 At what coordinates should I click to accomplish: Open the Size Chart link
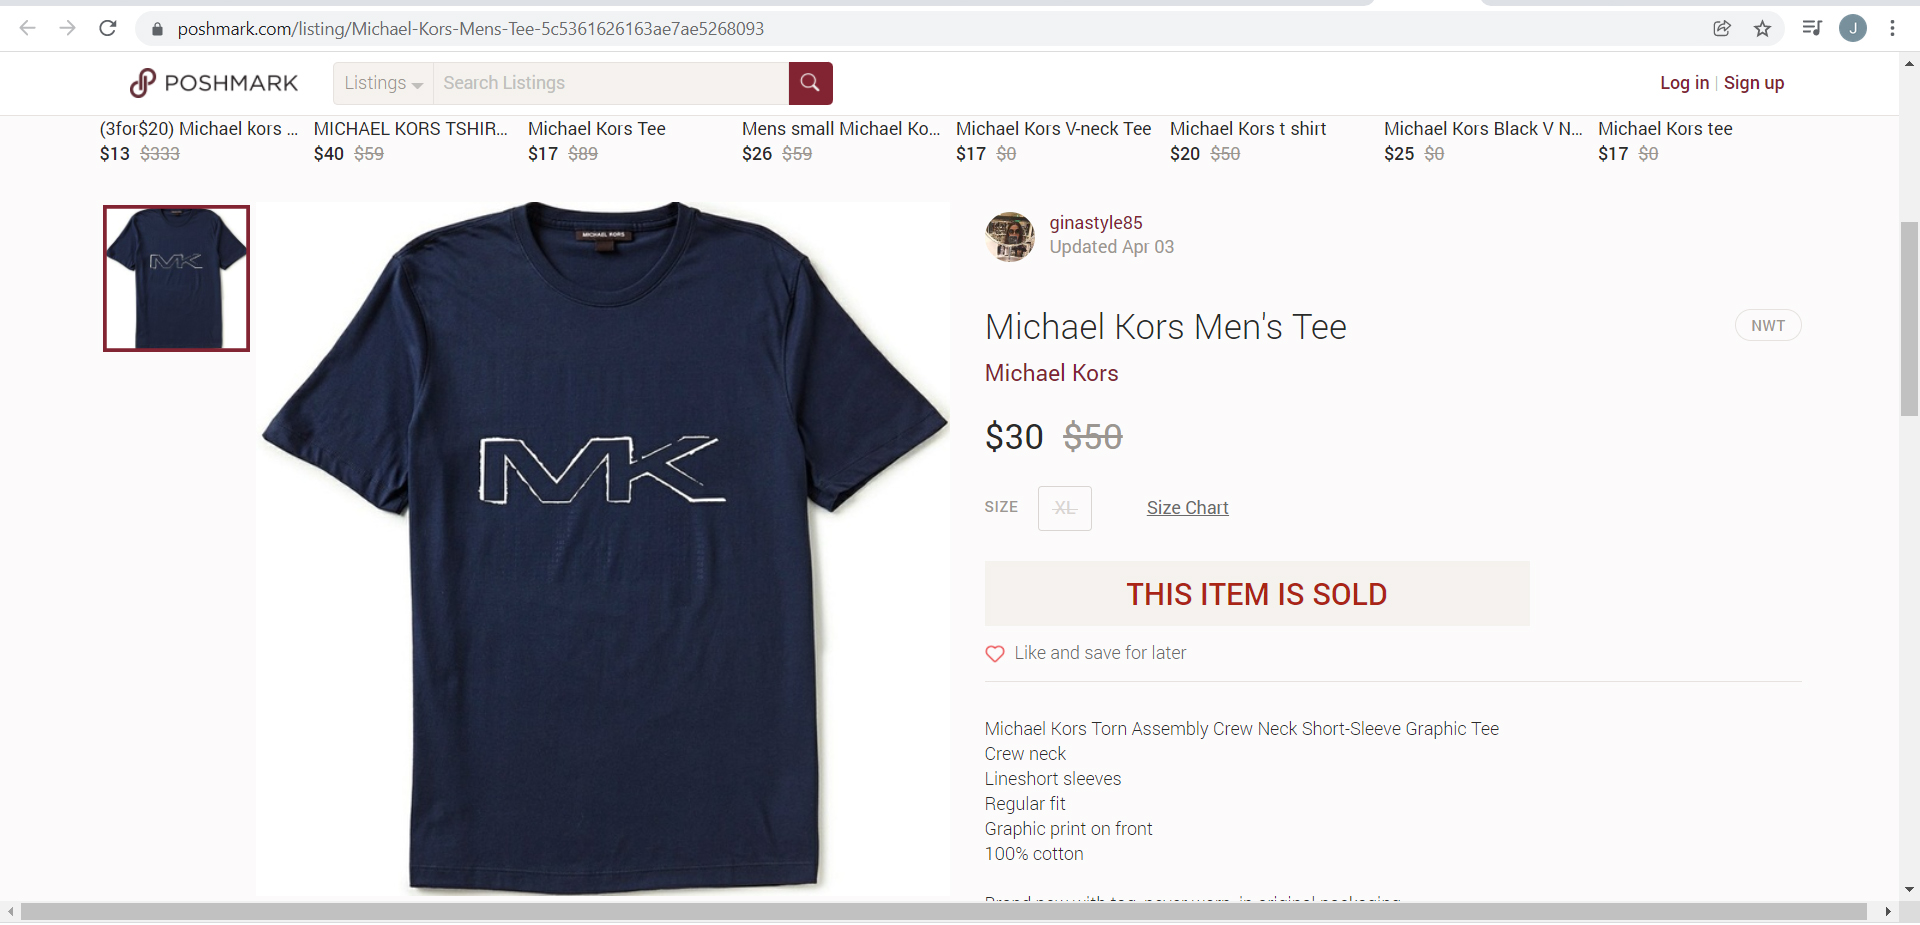coord(1187,508)
